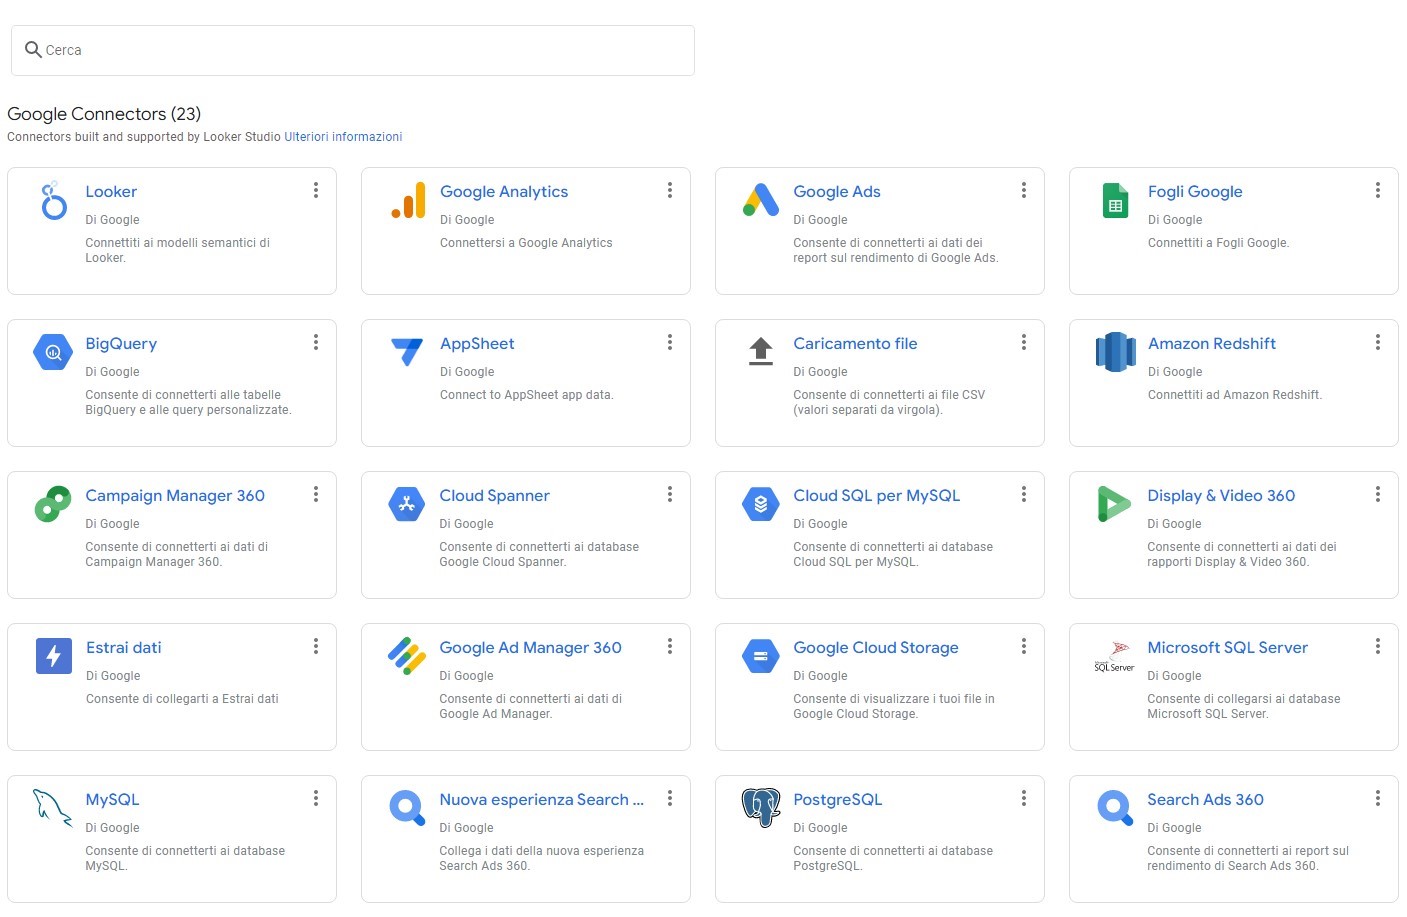Click description 'Connettersi a Google Analytics'
Screen dimensions: 1407x917
526,243
